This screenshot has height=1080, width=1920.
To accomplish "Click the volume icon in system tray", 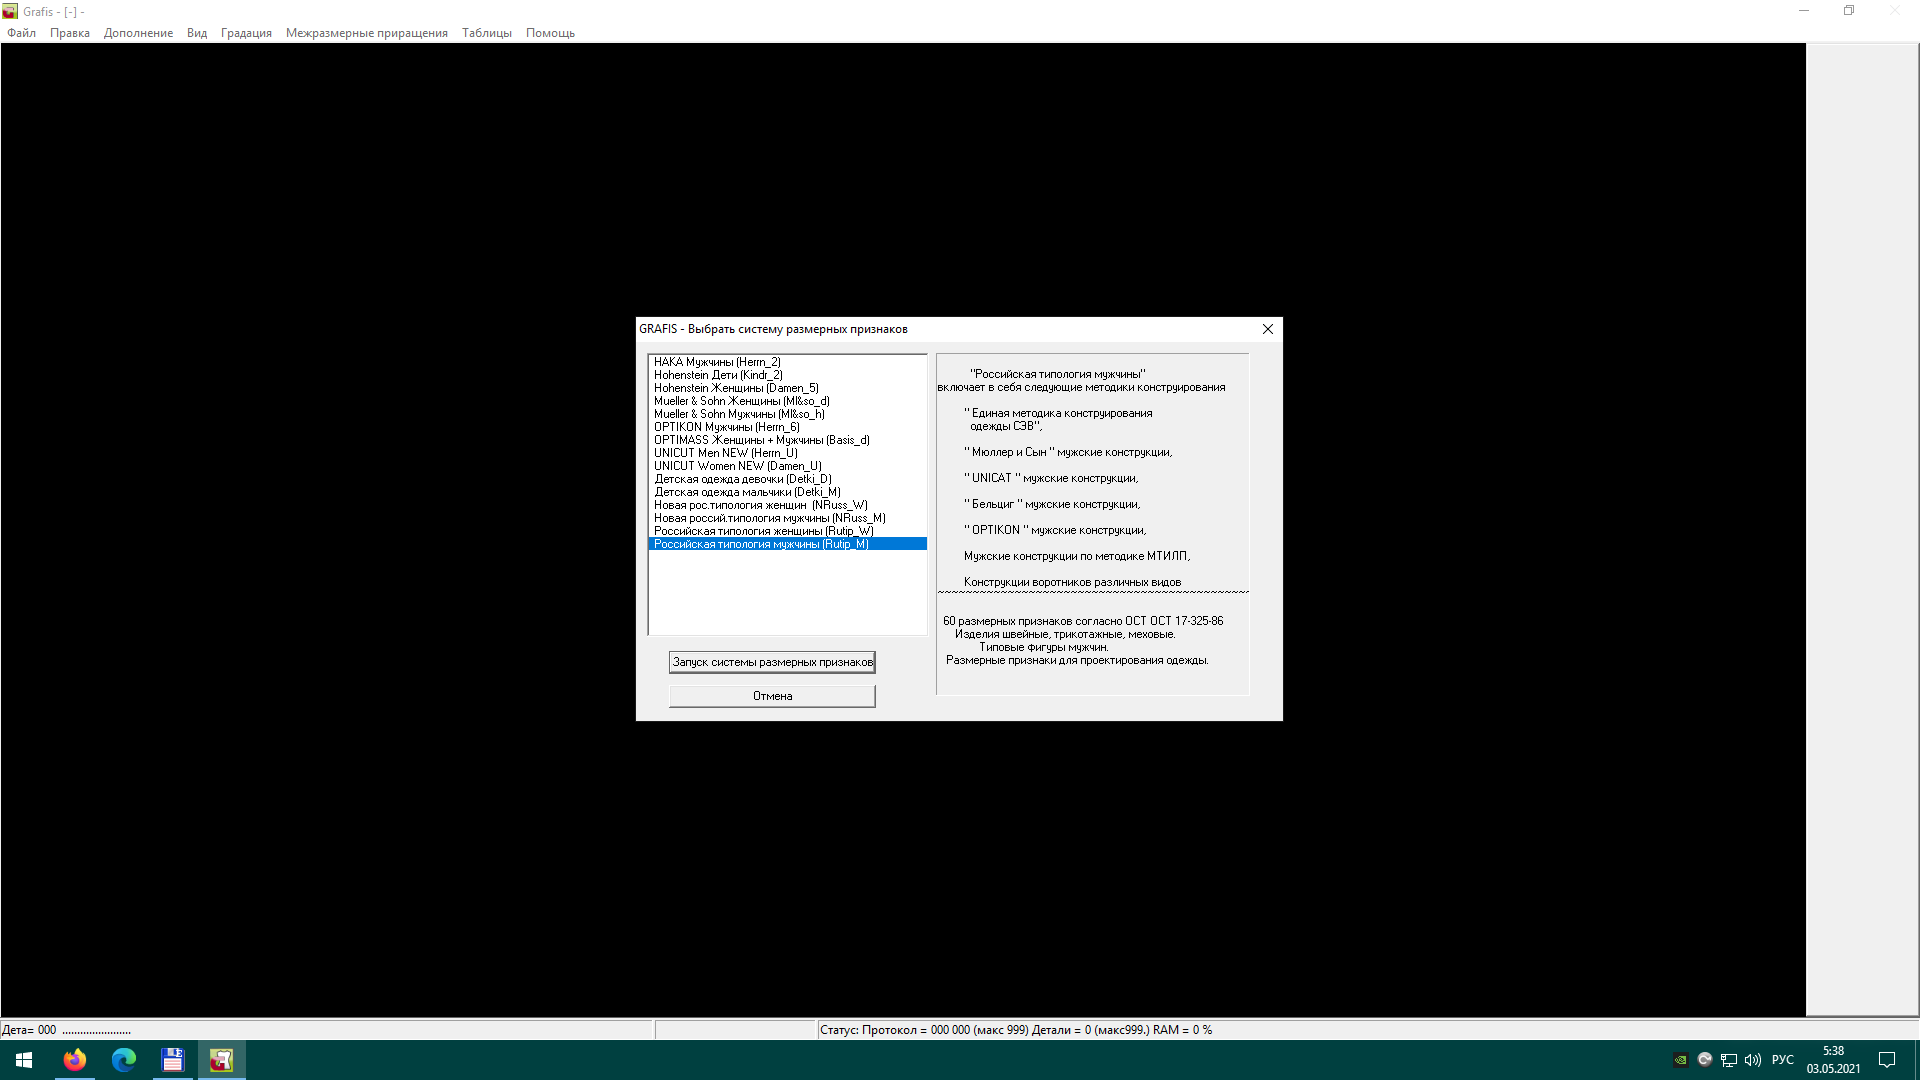I will [1753, 1060].
